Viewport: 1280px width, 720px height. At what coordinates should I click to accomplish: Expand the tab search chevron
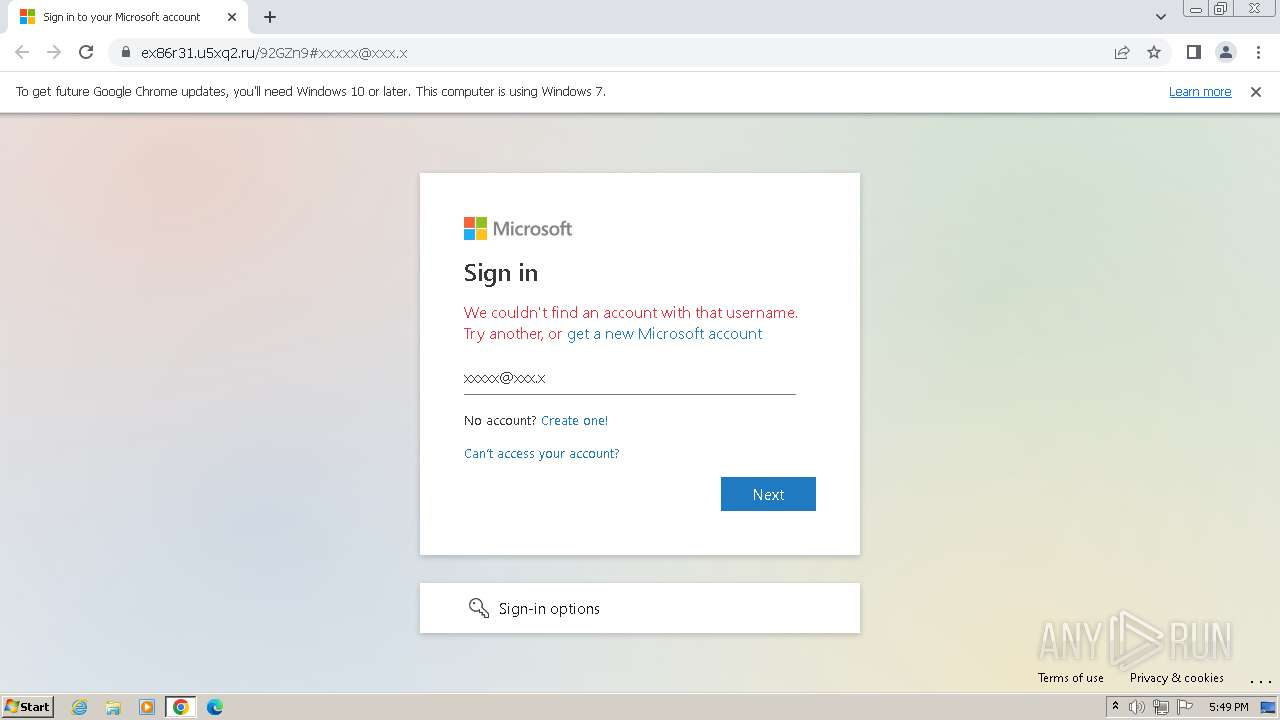(x=1160, y=17)
